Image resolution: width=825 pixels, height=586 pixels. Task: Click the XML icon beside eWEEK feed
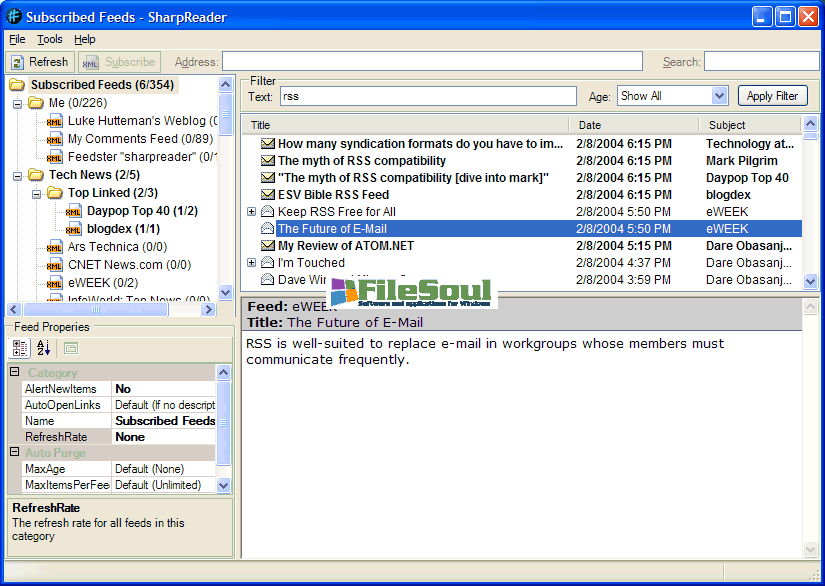pos(54,283)
